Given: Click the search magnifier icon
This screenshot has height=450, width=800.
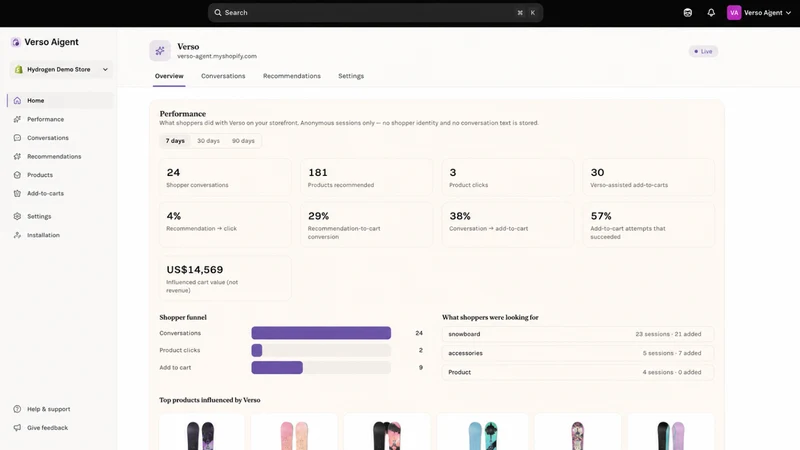Looking at the screenshot, I should click(218, 13).
